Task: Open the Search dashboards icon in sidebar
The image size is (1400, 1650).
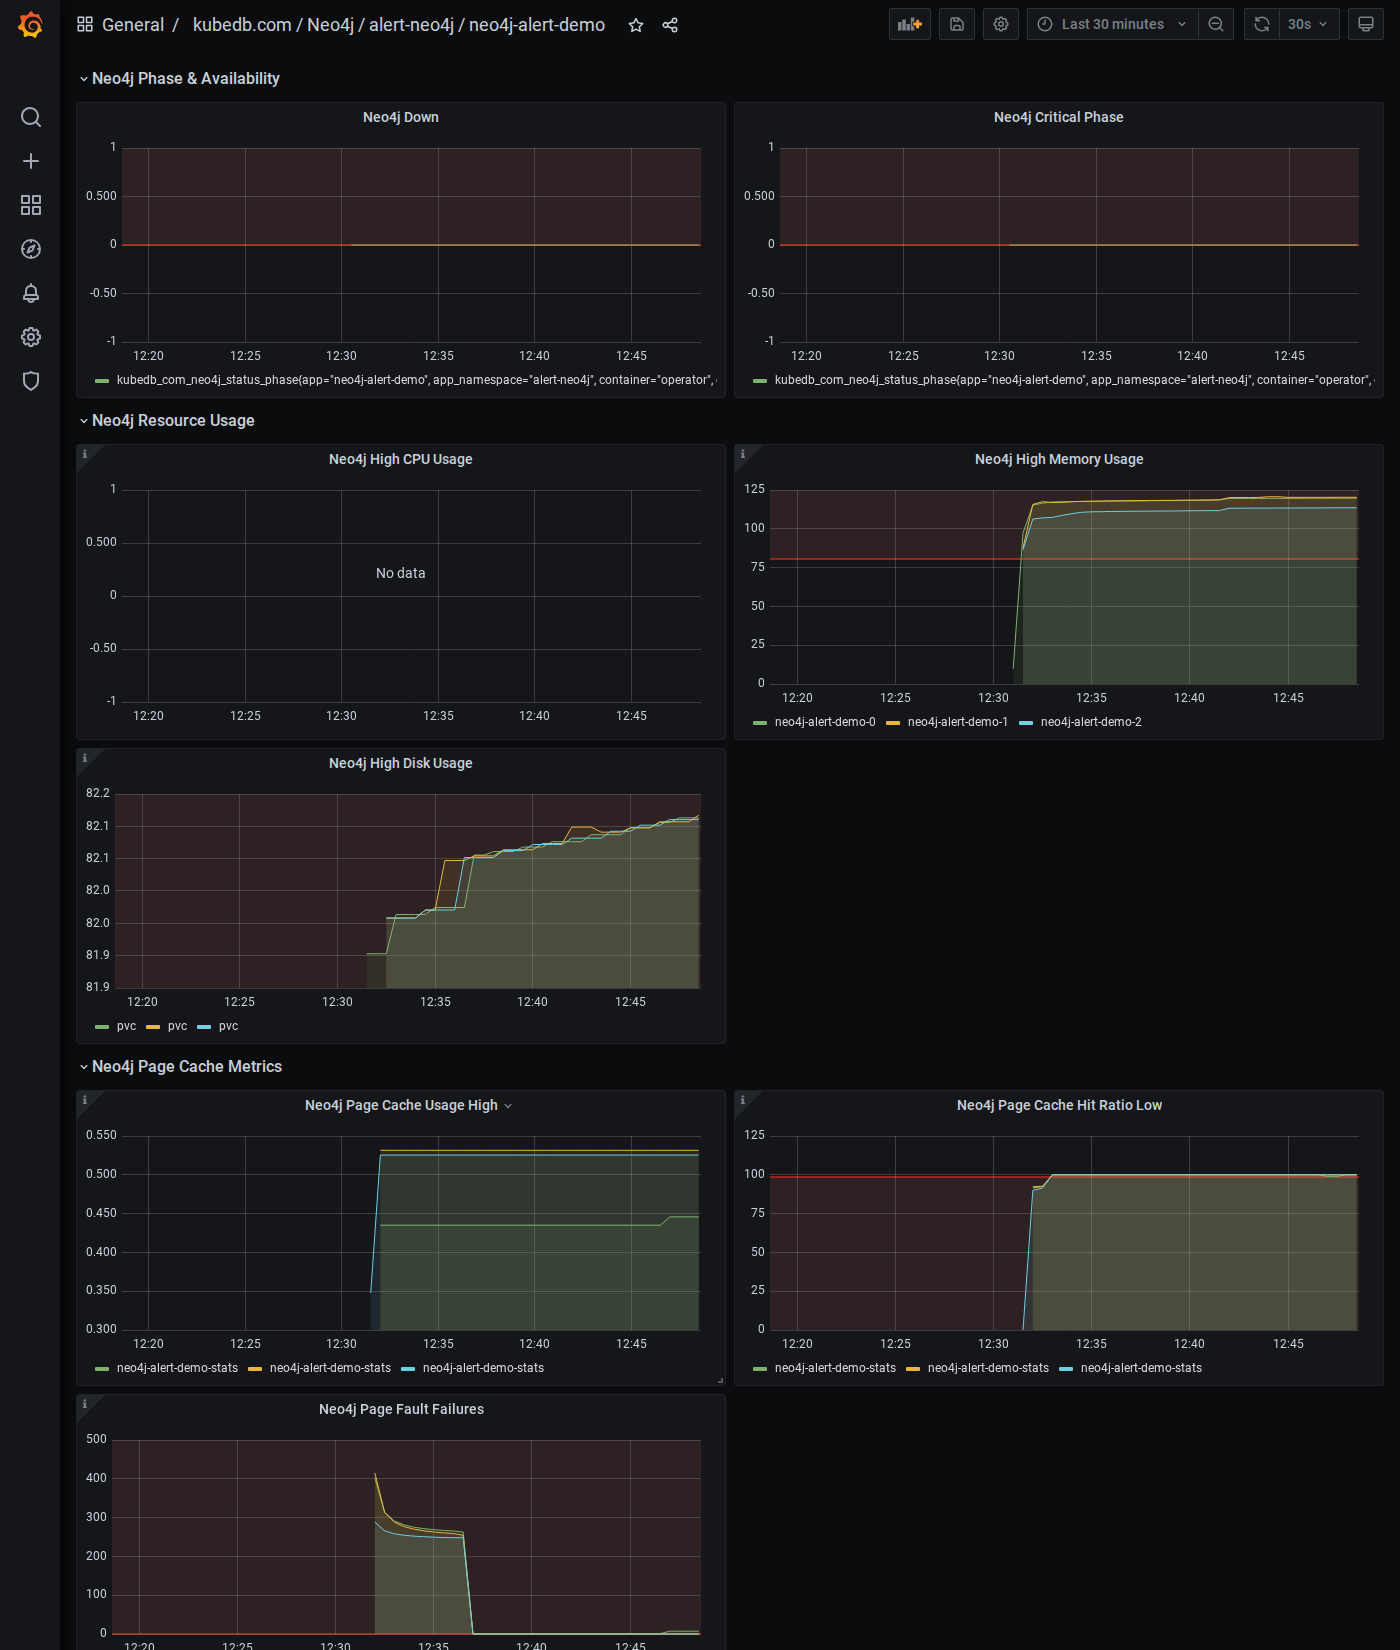Action: 31,117
